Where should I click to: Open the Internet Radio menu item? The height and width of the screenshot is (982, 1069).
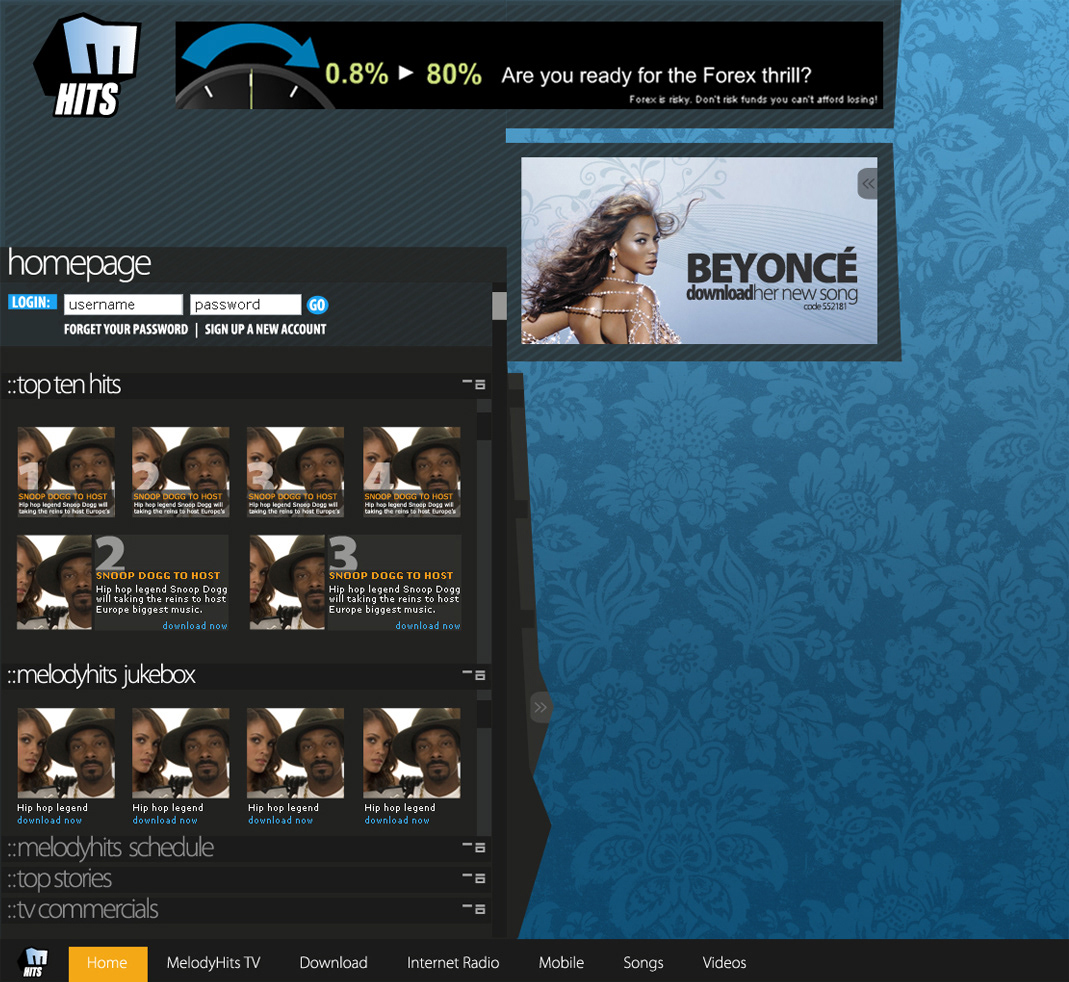coord(453,963)
